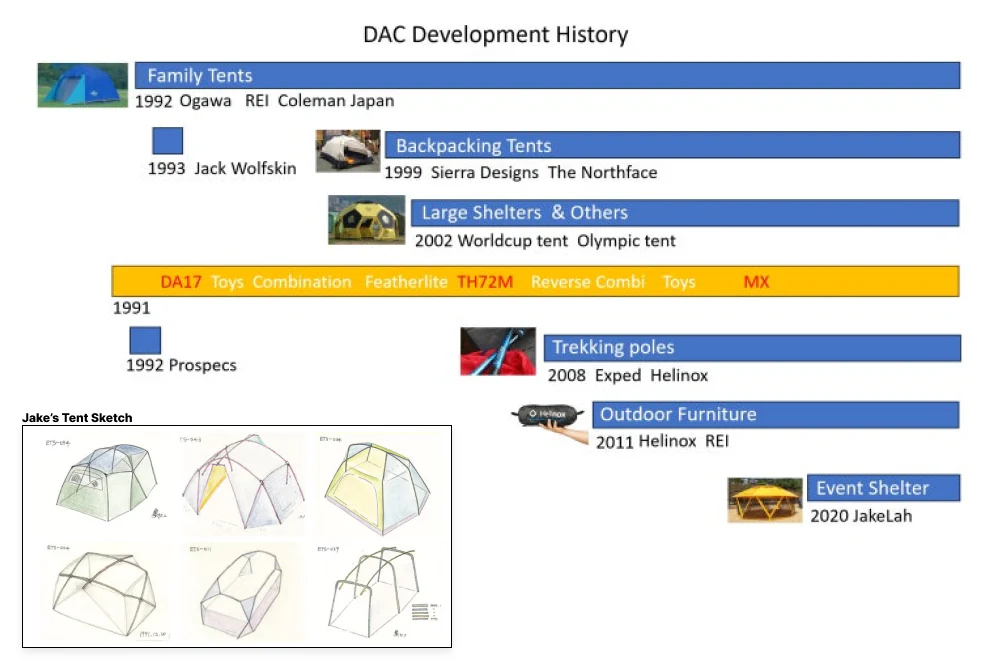Screen dimensions: 1000x666
Task: Click the backpacking tent photo
Action: (348, 151)
